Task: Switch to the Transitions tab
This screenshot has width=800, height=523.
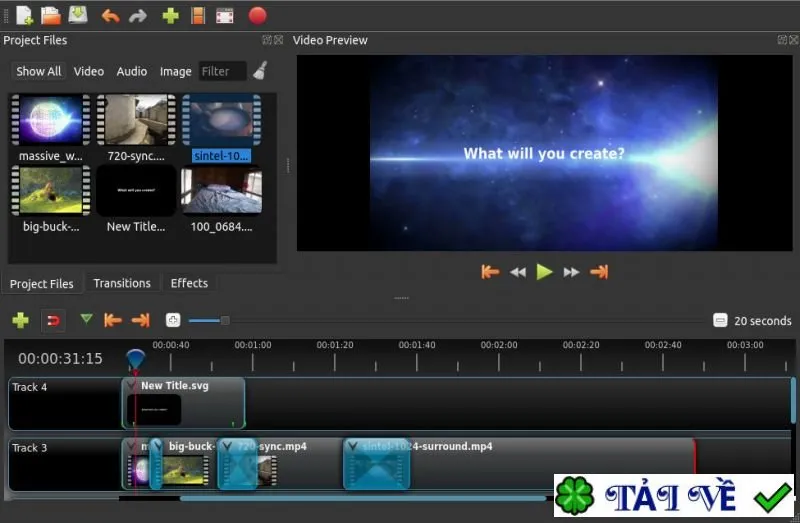Action: coord(122,283)
